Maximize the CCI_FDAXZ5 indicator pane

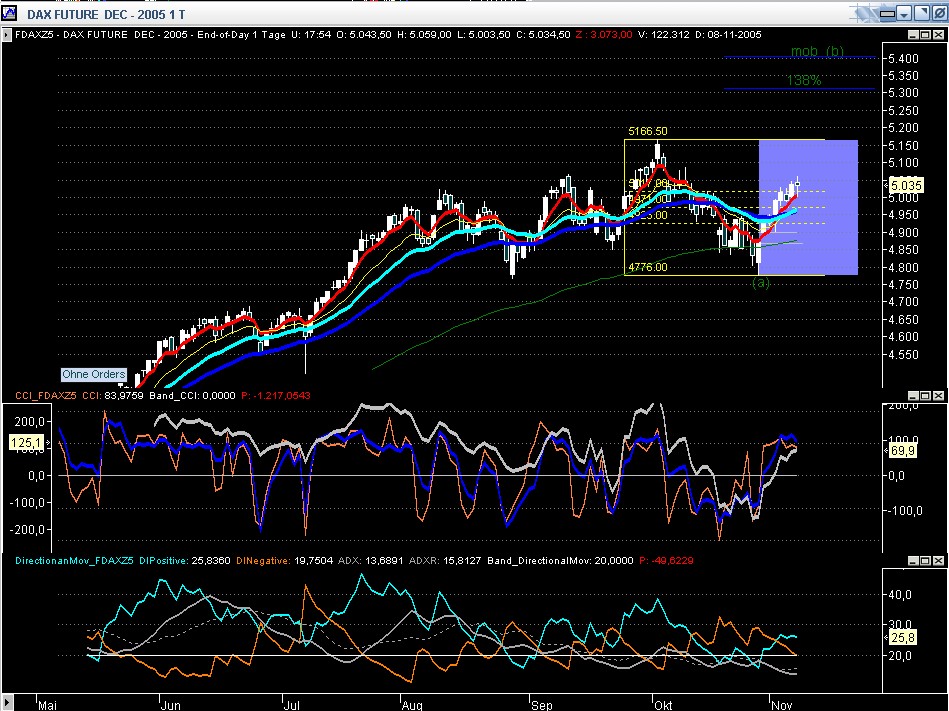pos(925,396)
